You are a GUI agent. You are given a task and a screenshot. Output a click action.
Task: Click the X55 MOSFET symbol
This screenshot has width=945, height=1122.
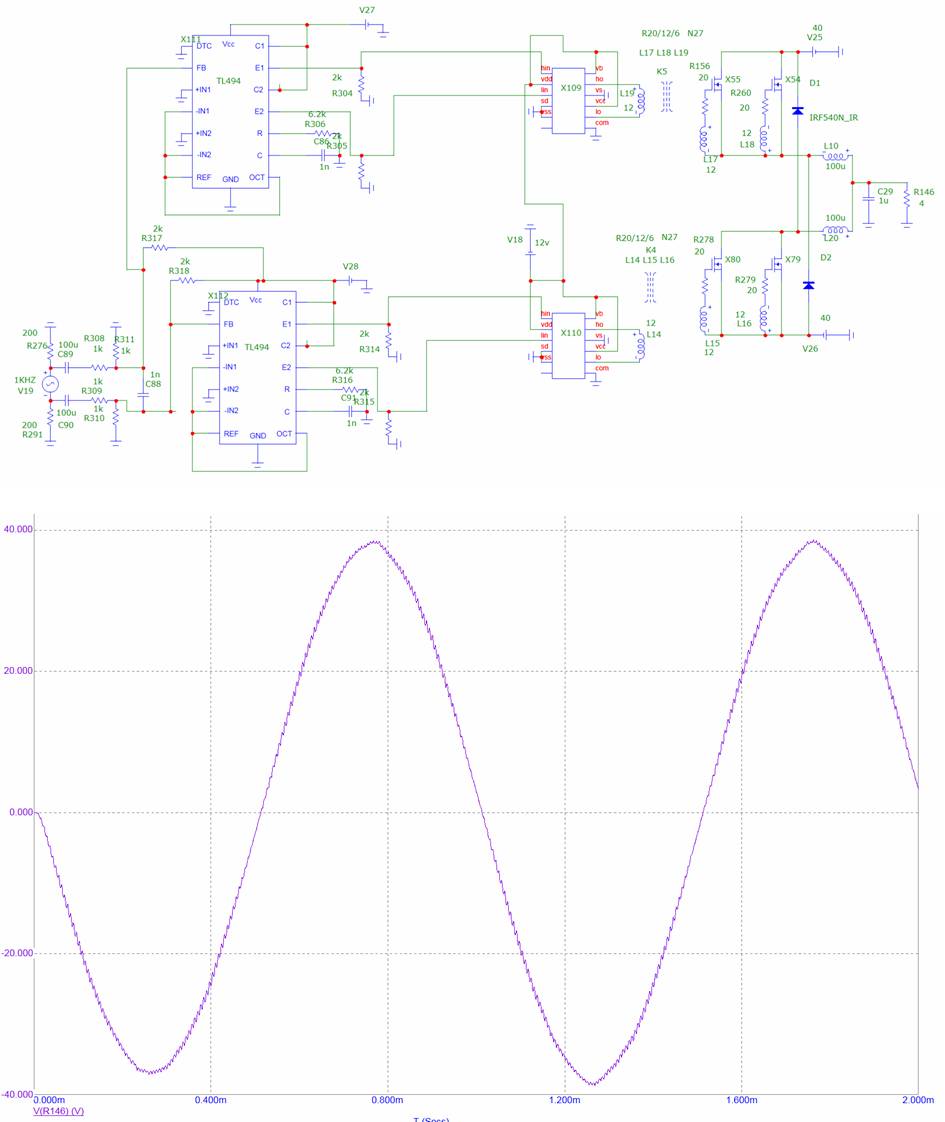[x=716, y=85]
